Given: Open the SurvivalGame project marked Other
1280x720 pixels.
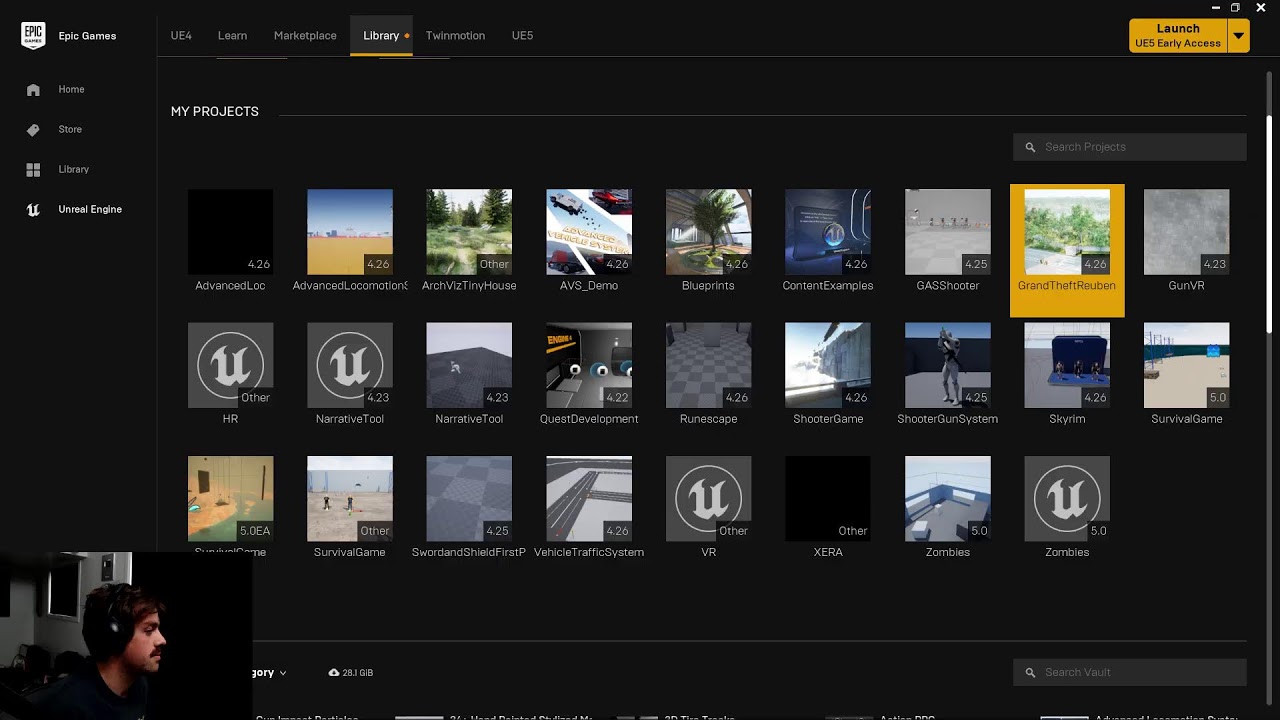Looking at the screenshot, I should tap(350, 499).
